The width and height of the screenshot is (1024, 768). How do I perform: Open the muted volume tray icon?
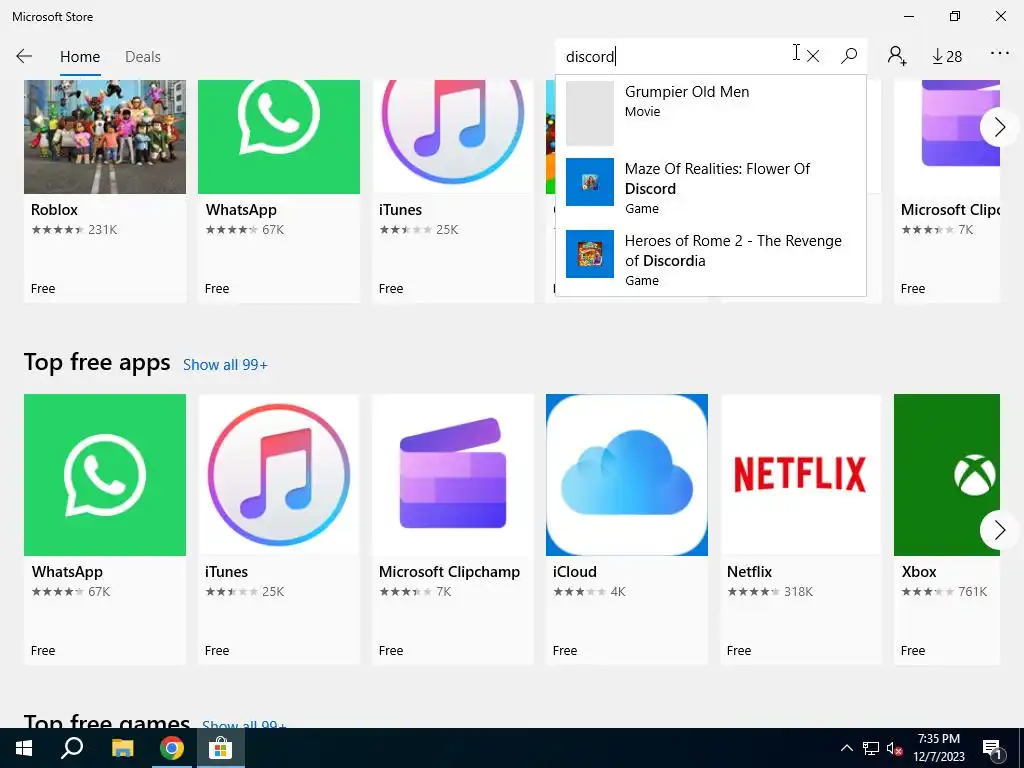(x=895, y=749)
